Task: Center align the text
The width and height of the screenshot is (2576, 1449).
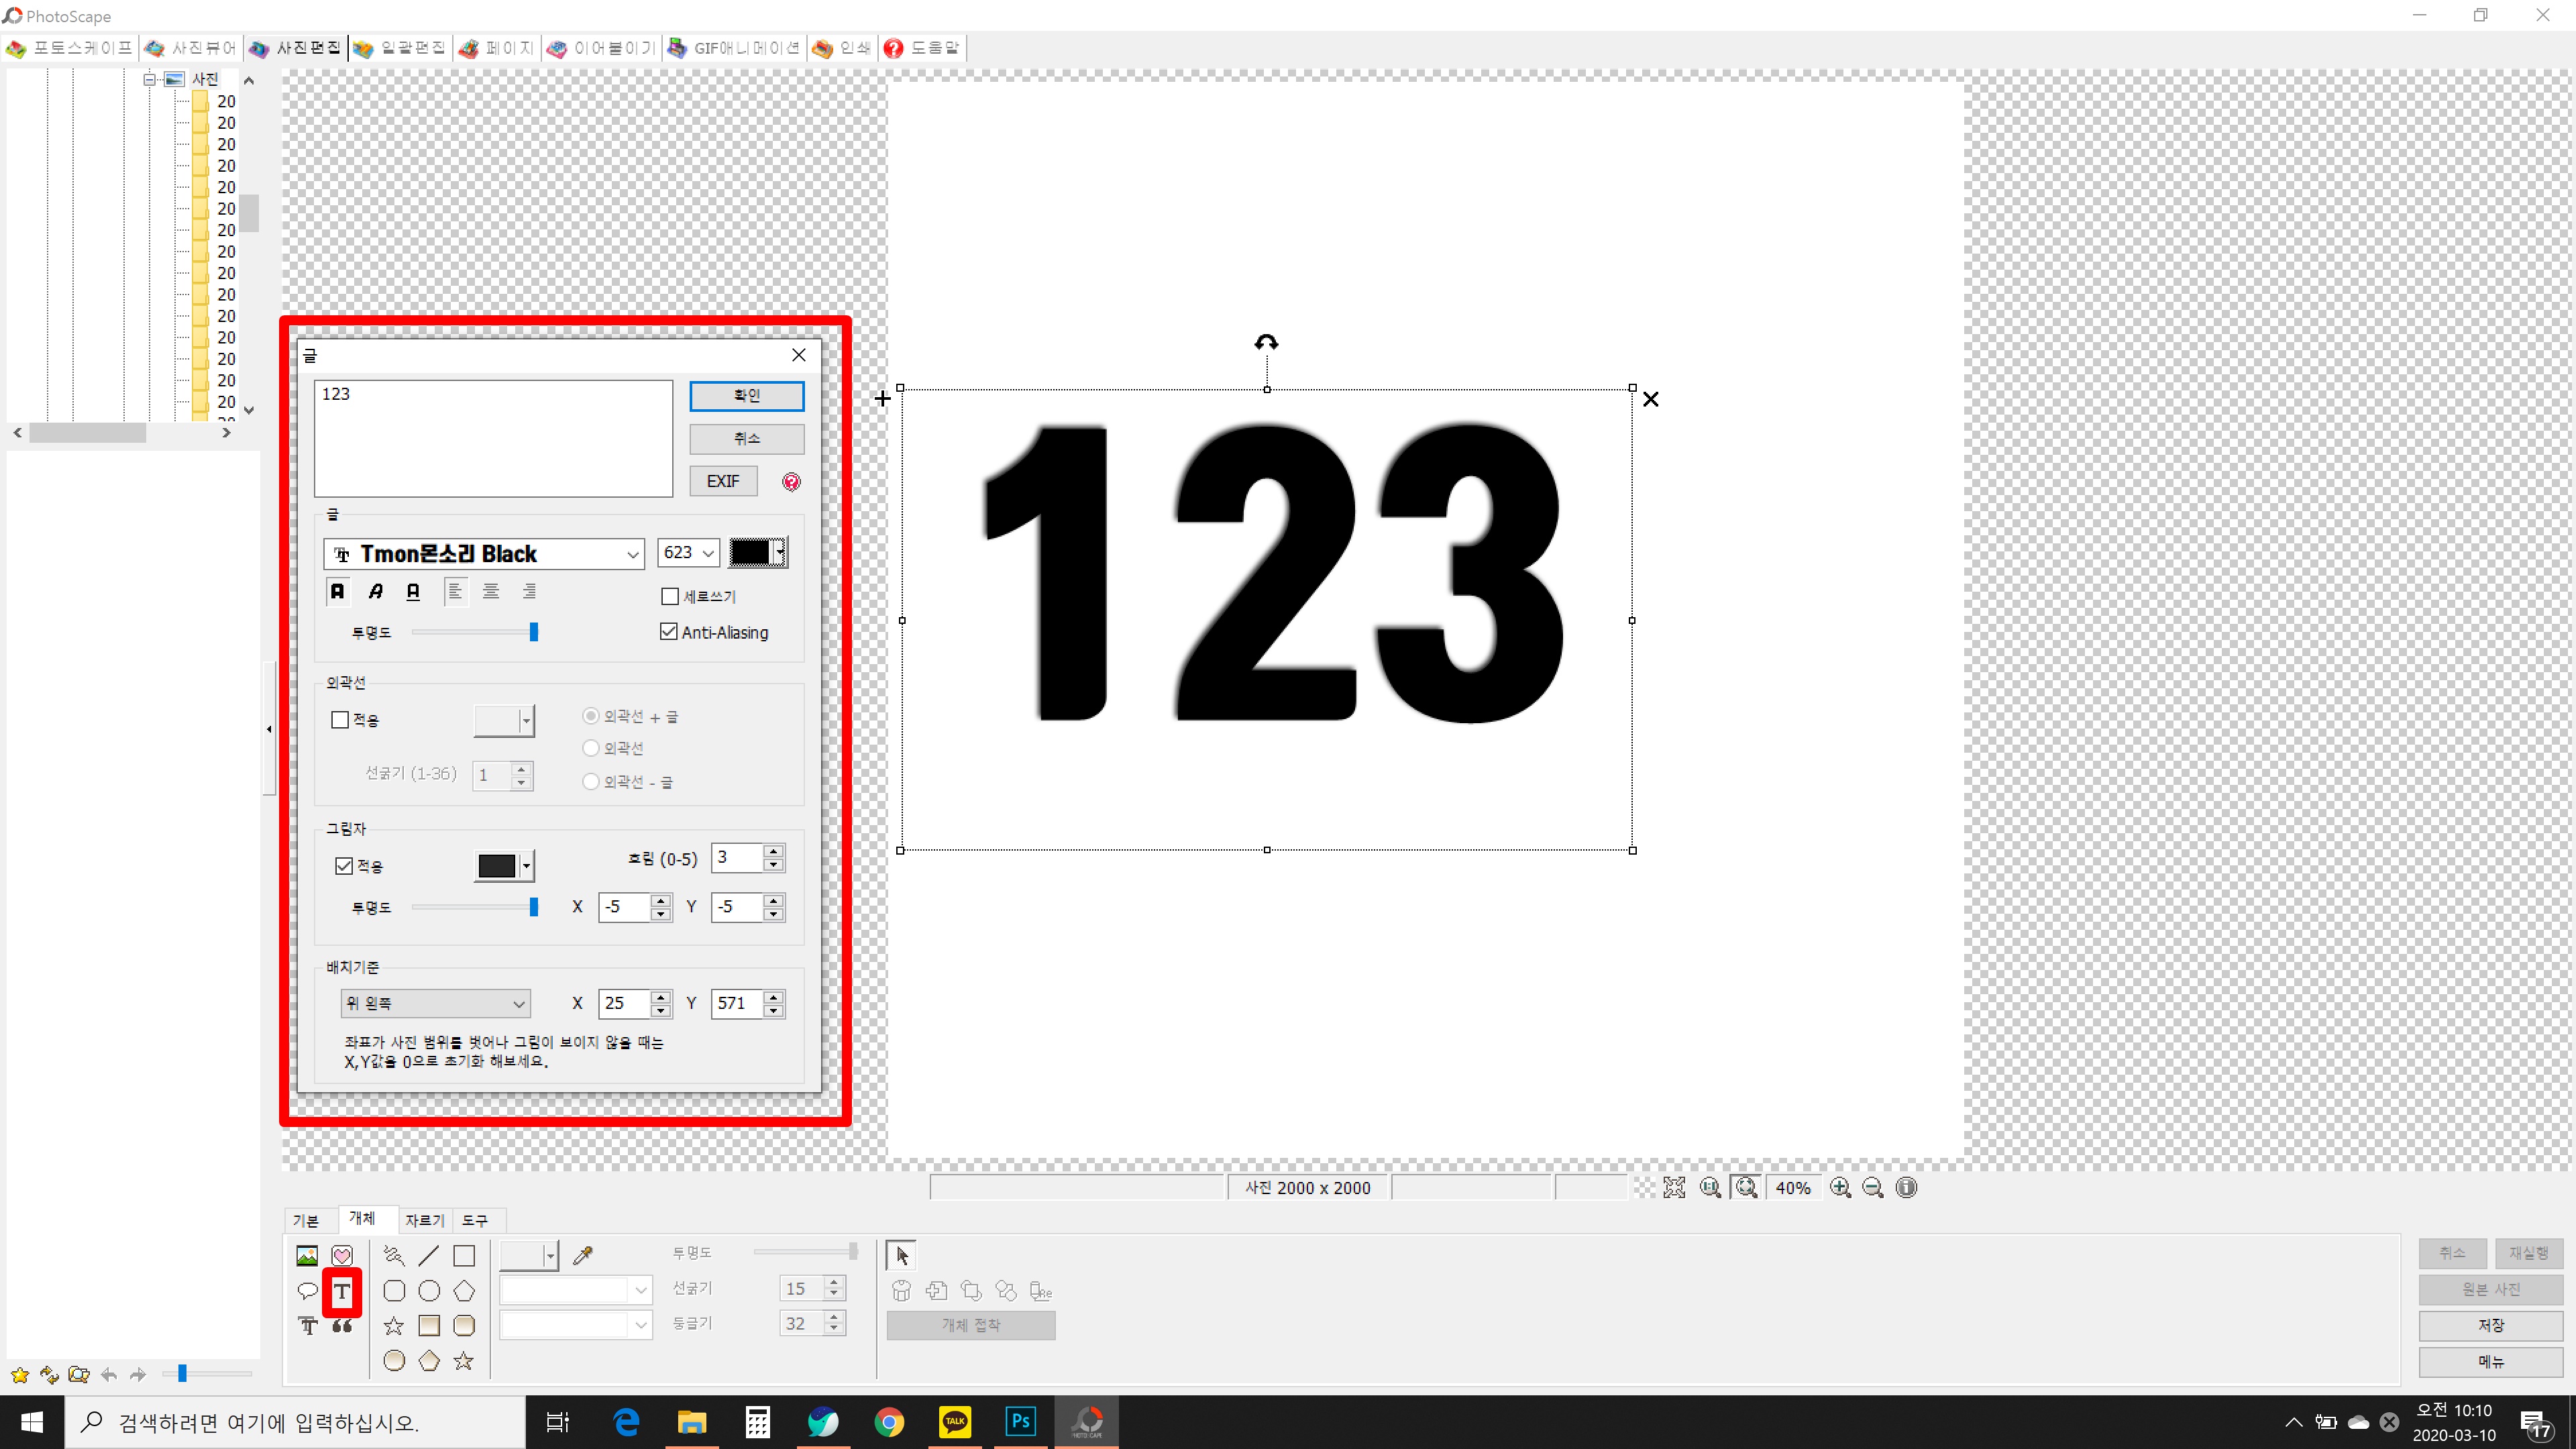Action: [x=491, y=591]
